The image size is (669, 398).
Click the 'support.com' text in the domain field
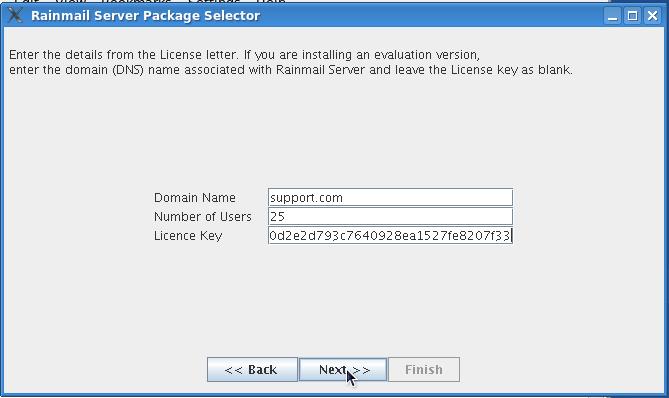[x=306, y=198]
